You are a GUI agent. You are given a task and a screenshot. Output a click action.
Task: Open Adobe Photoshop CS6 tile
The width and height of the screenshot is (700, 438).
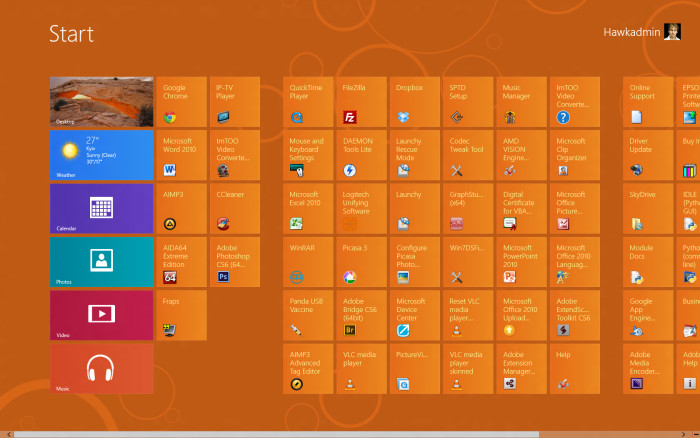tap(235, 262)
